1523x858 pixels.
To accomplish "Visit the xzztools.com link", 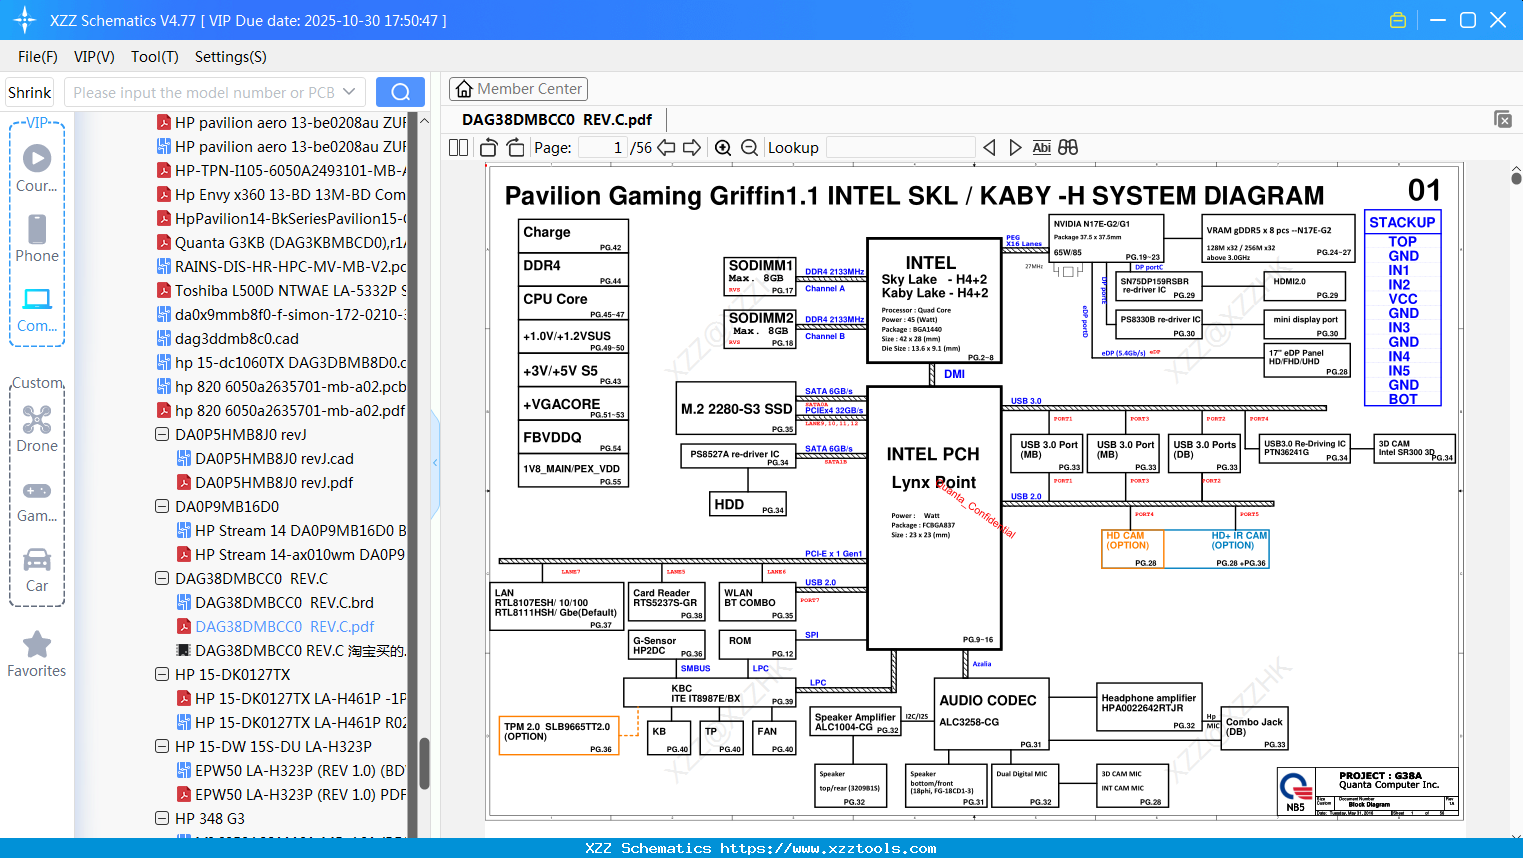I will click(x=828, y=848).
